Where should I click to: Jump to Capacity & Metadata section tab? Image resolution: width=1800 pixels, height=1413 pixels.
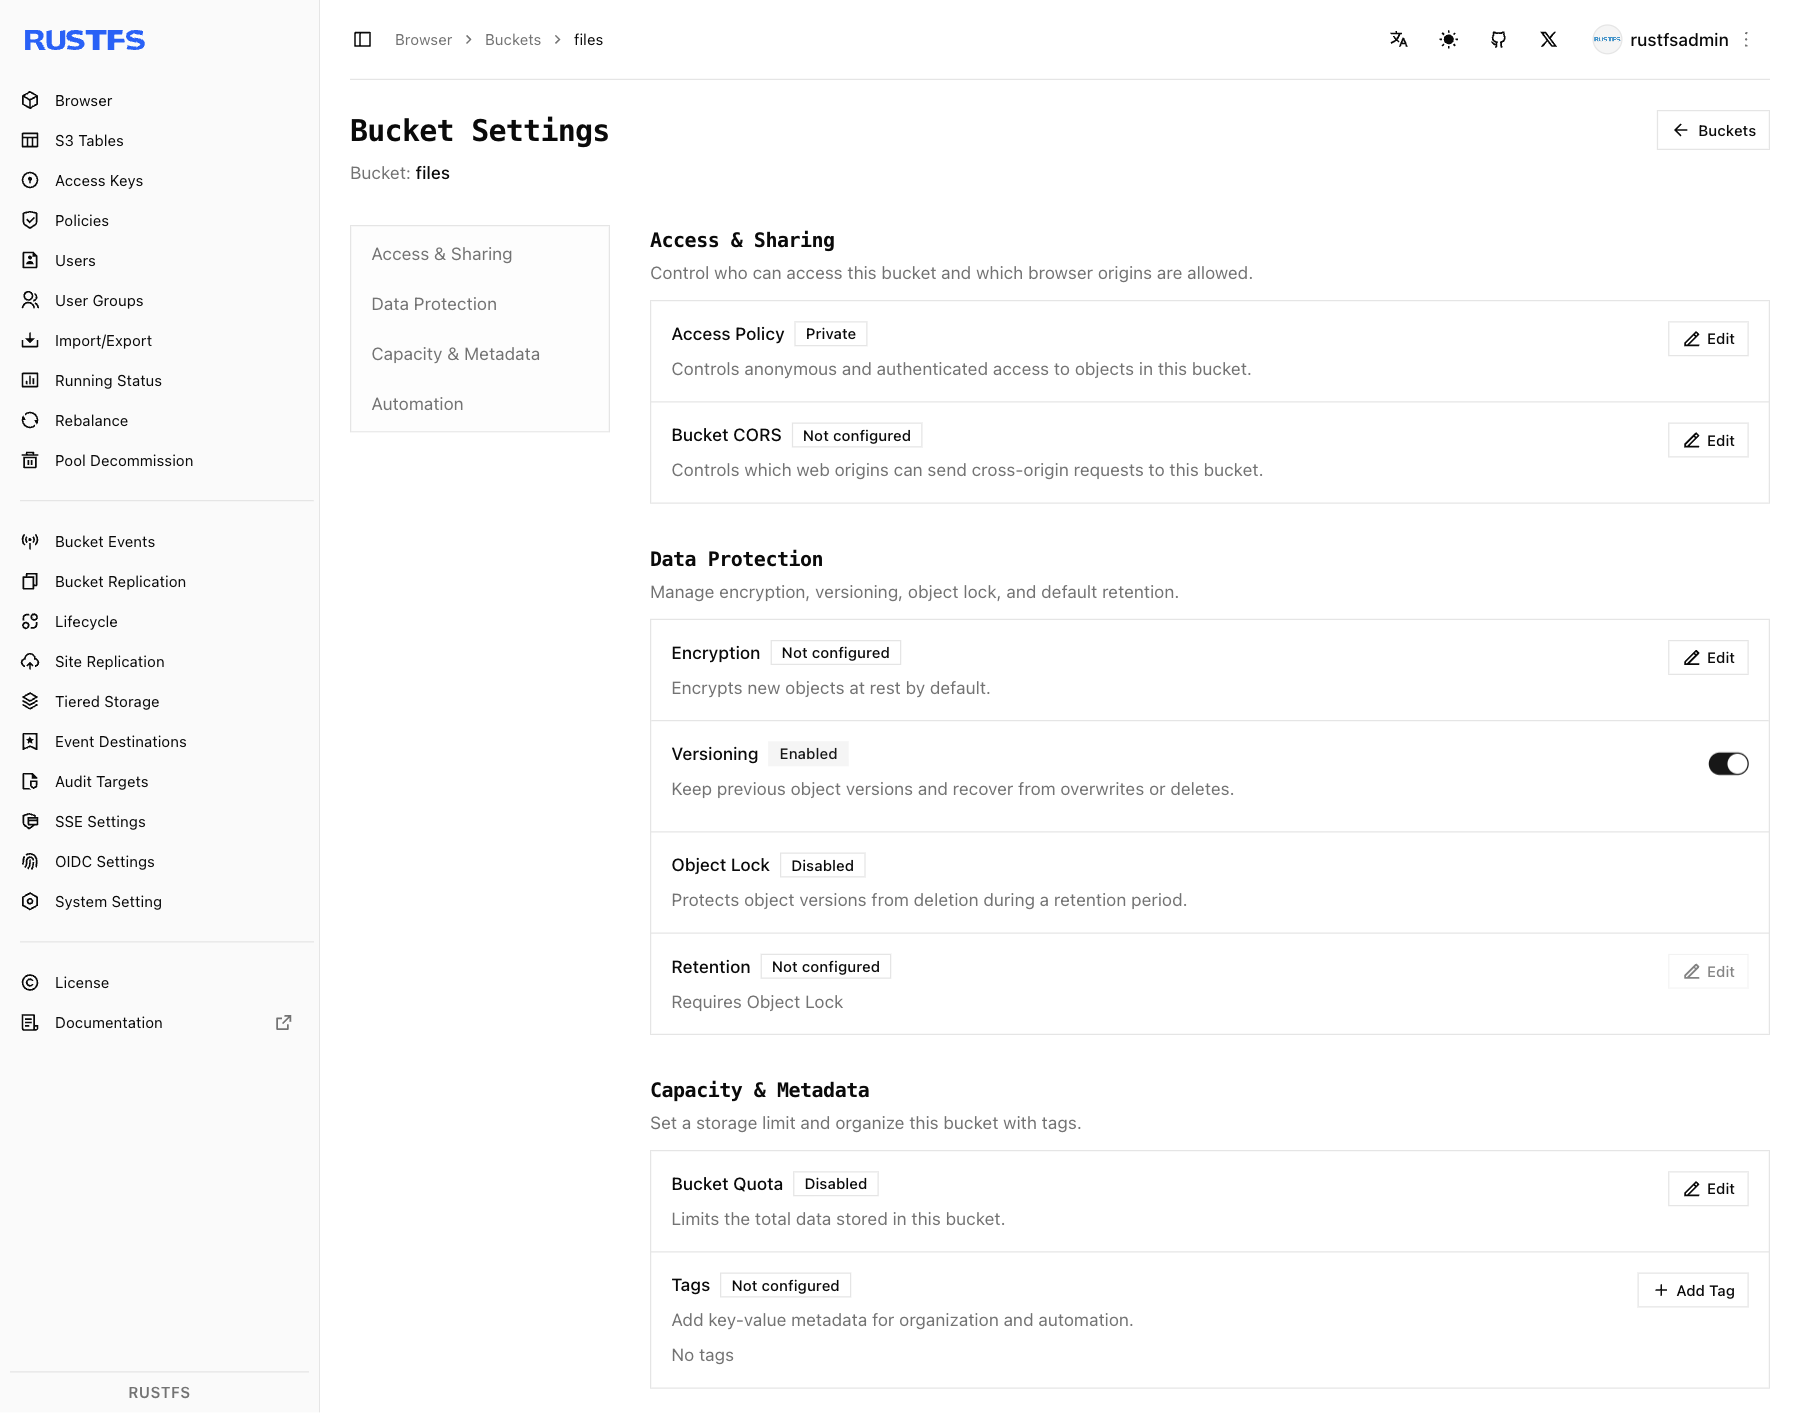click(x=480, y=354)
